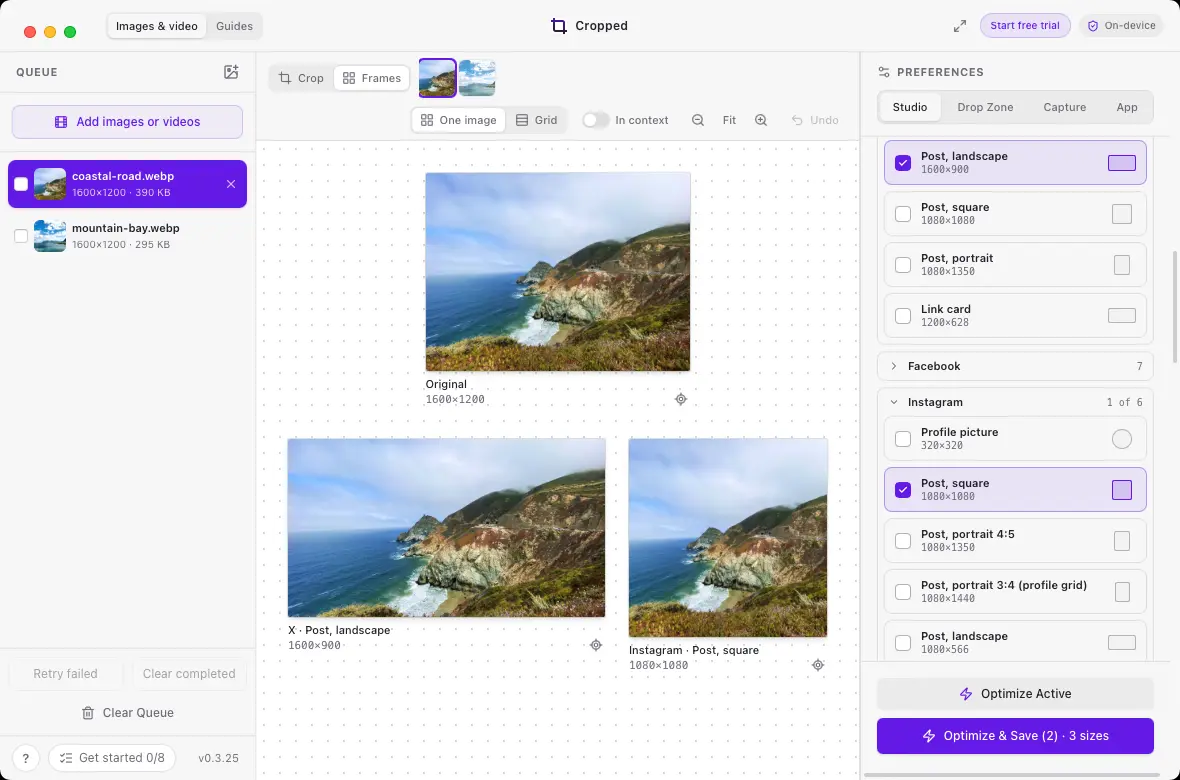Select the coastal road thumbnail in toolbar
The image size is (1180, 780).
click(x=437, y=78)
